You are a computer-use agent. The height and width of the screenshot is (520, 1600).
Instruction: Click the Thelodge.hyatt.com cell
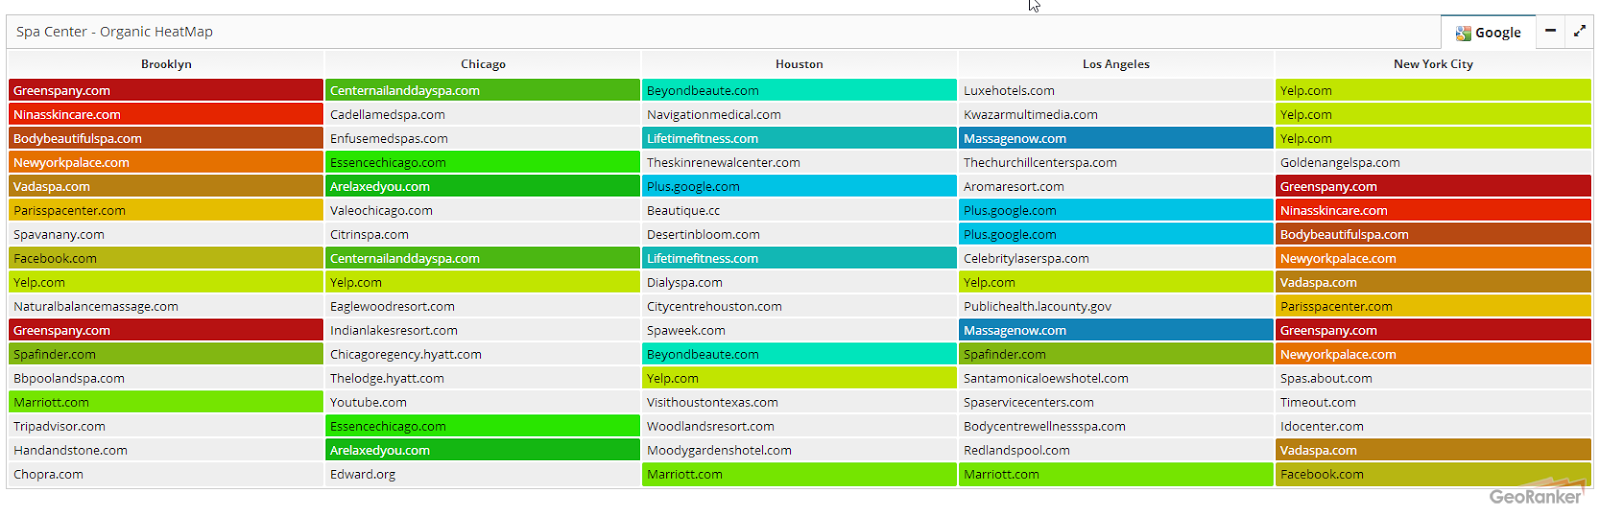[x=483, y=378]
